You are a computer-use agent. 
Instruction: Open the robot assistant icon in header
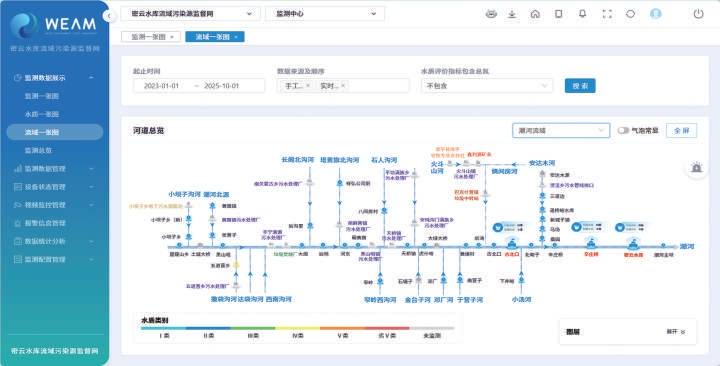coord(491,14)
